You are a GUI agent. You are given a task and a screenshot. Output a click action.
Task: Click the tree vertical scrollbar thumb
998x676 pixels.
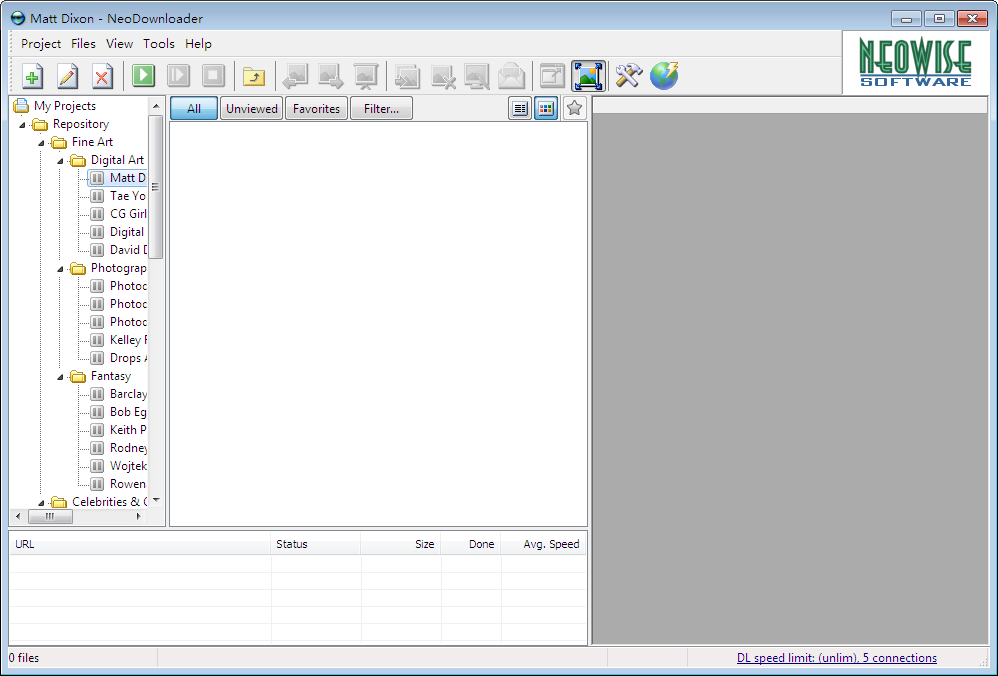pos(156,187)
